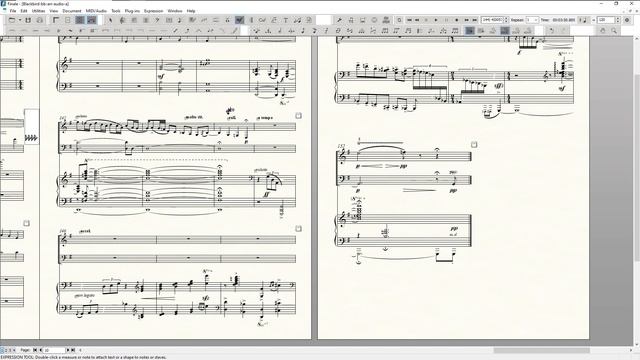Click the highlighted Expression tool
This screenshot has height=360, width=640.
[x=240, y=20]
